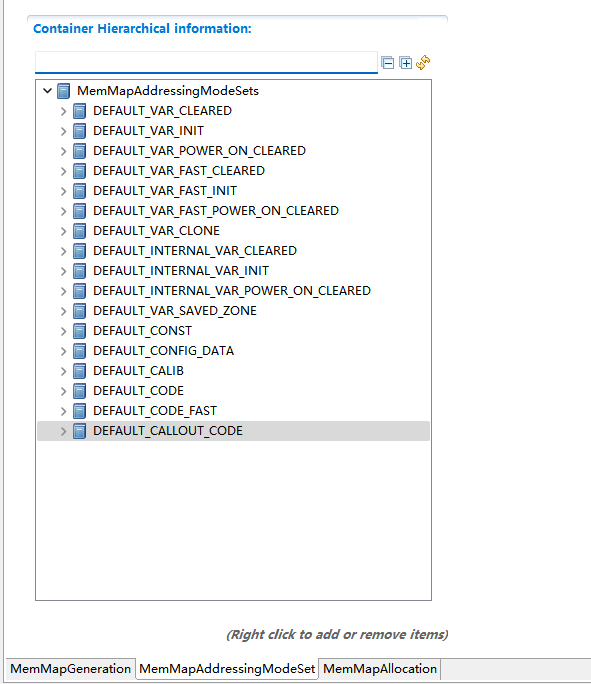
Task: Click the DEFAULT_CONFIG_DATA container icon
Action: coord(79,351)
